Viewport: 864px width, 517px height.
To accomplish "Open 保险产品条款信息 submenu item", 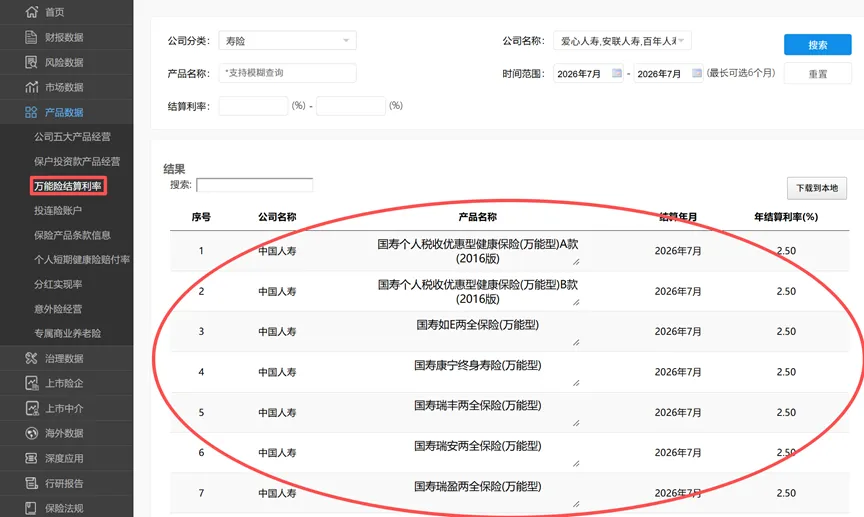I will [72, 235].
